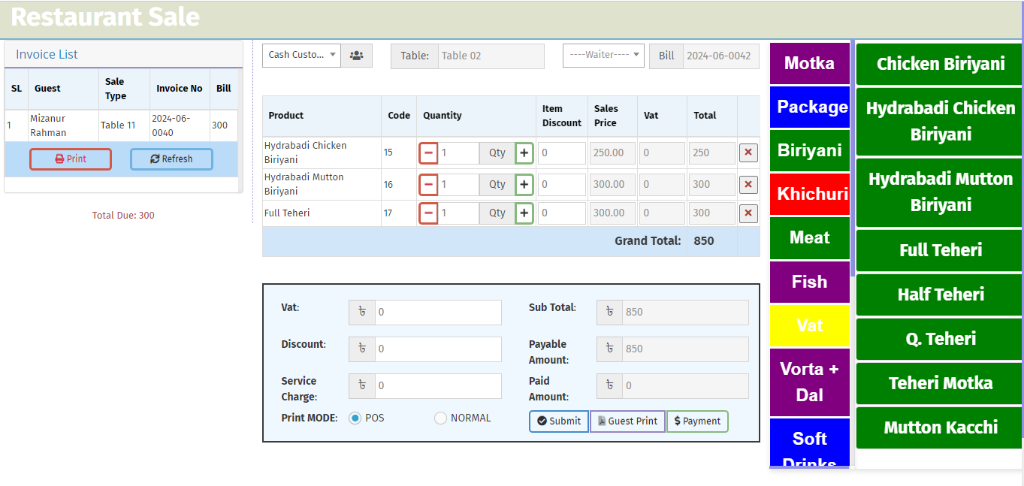Open the Fish category
This screenshot has width=1024, height=486.
810,282
